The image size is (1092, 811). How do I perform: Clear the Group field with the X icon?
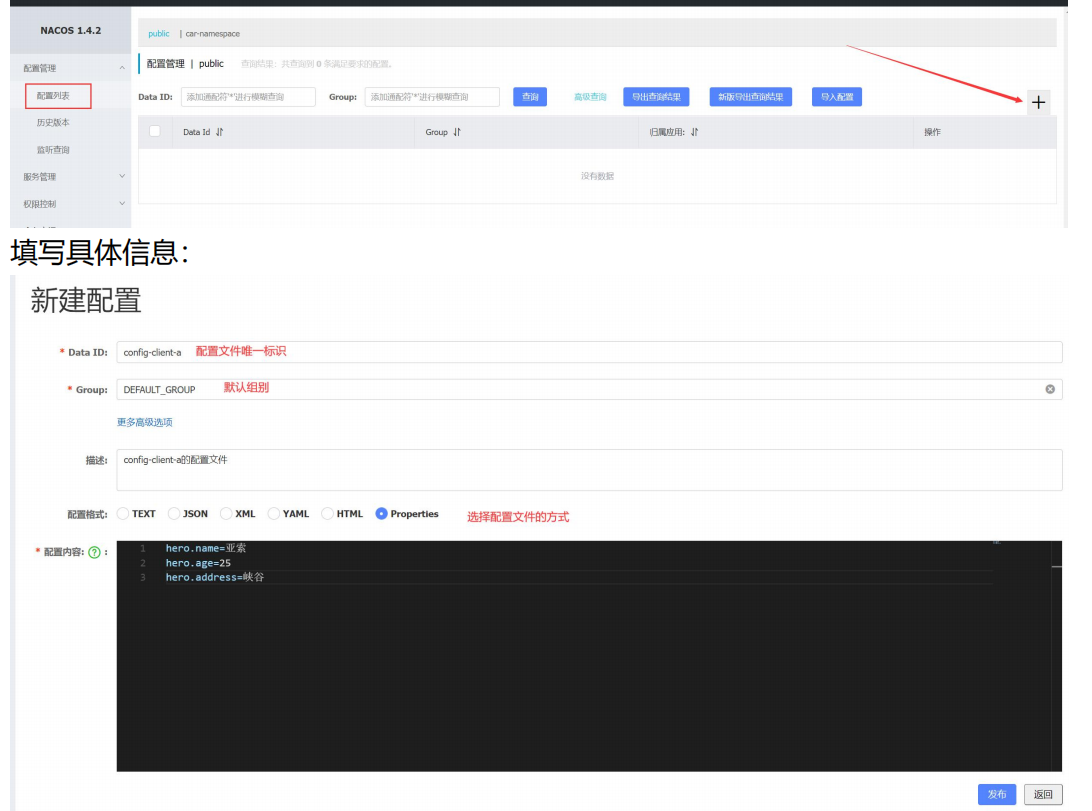coord(1050,389)
